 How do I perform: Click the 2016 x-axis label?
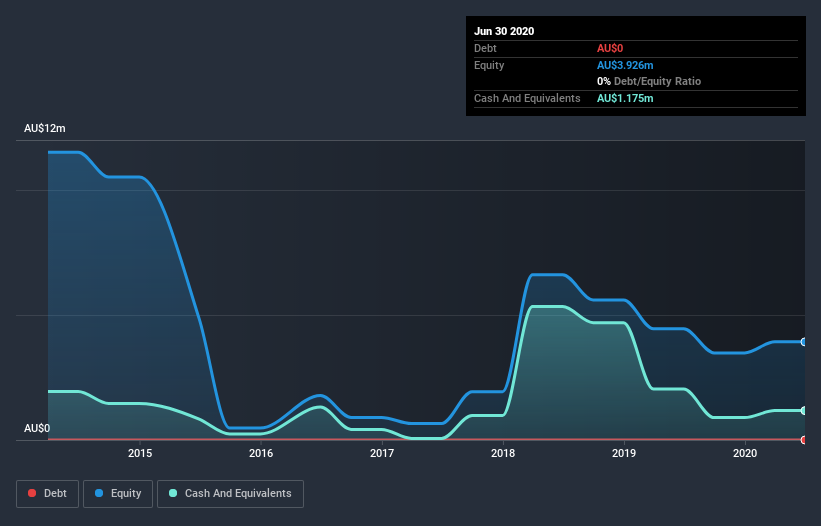click(x=261, y=453)
